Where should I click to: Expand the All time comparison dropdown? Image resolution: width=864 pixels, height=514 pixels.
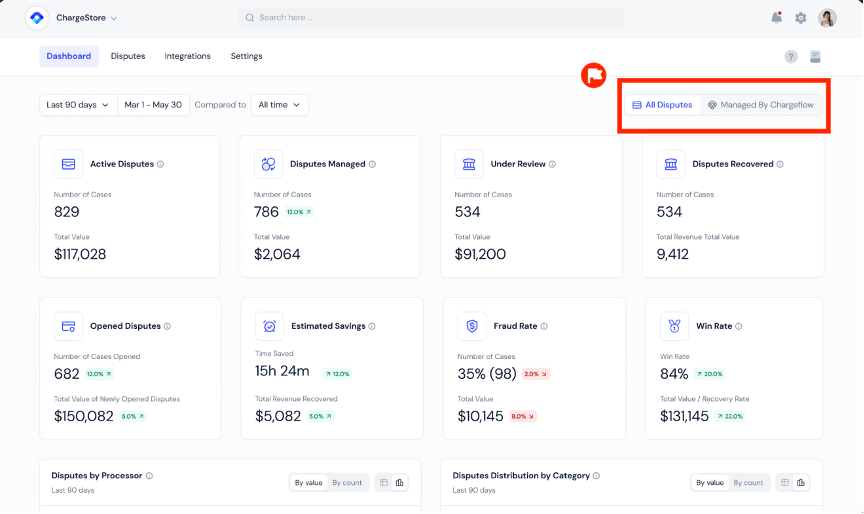click(279, 104)
